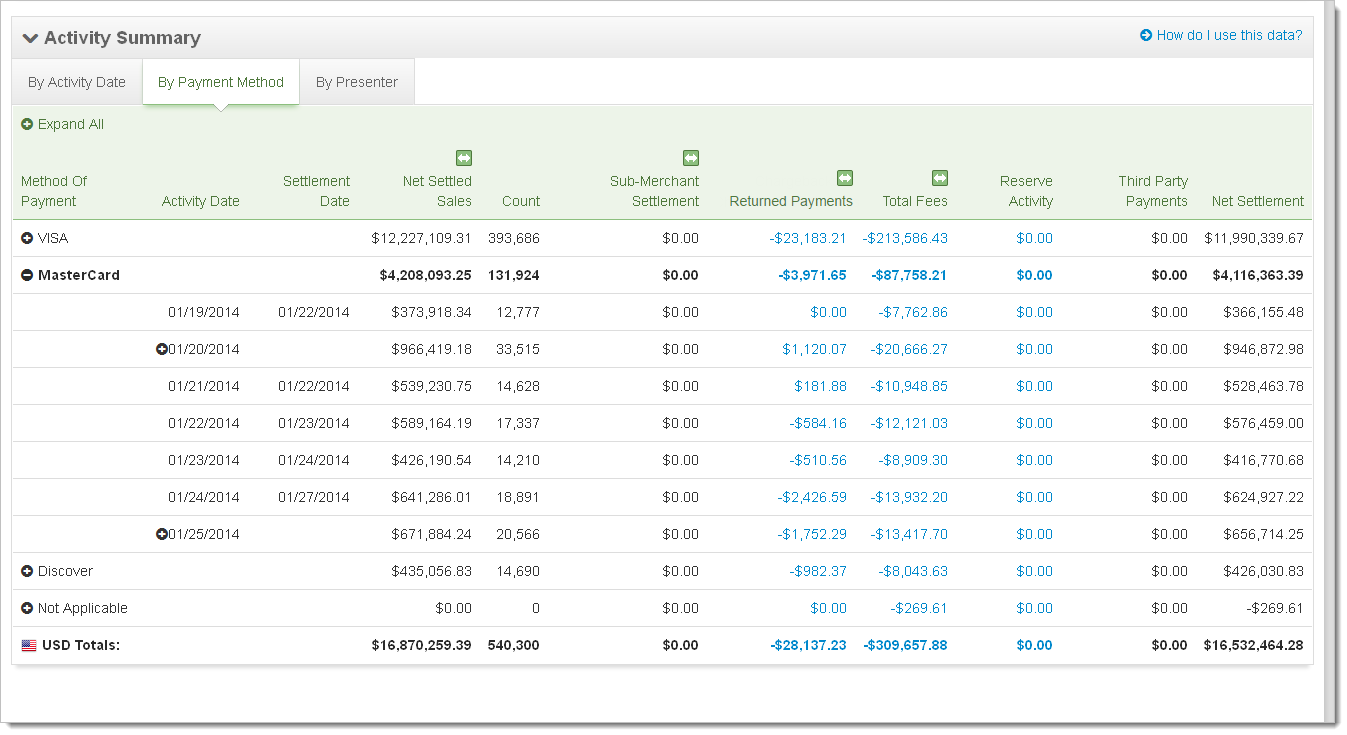Expand the 01/20/2014 activity date row
Image resolution: width=1347 pixels, height=735 pixels.
pos(162,350)
